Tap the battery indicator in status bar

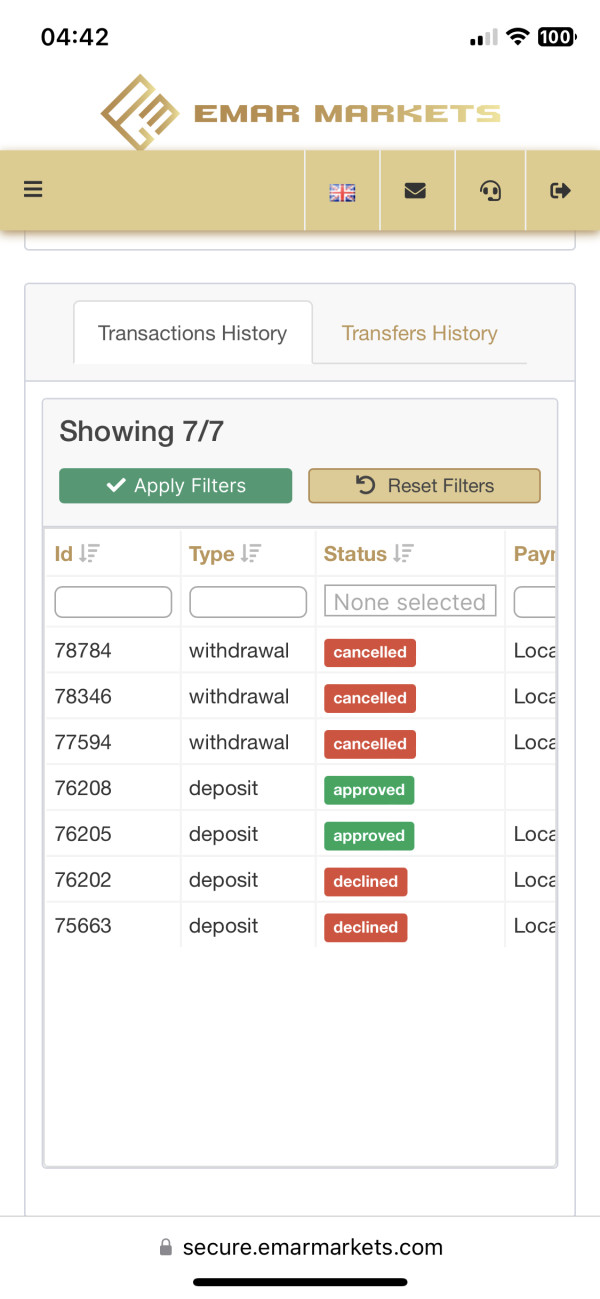557,37
